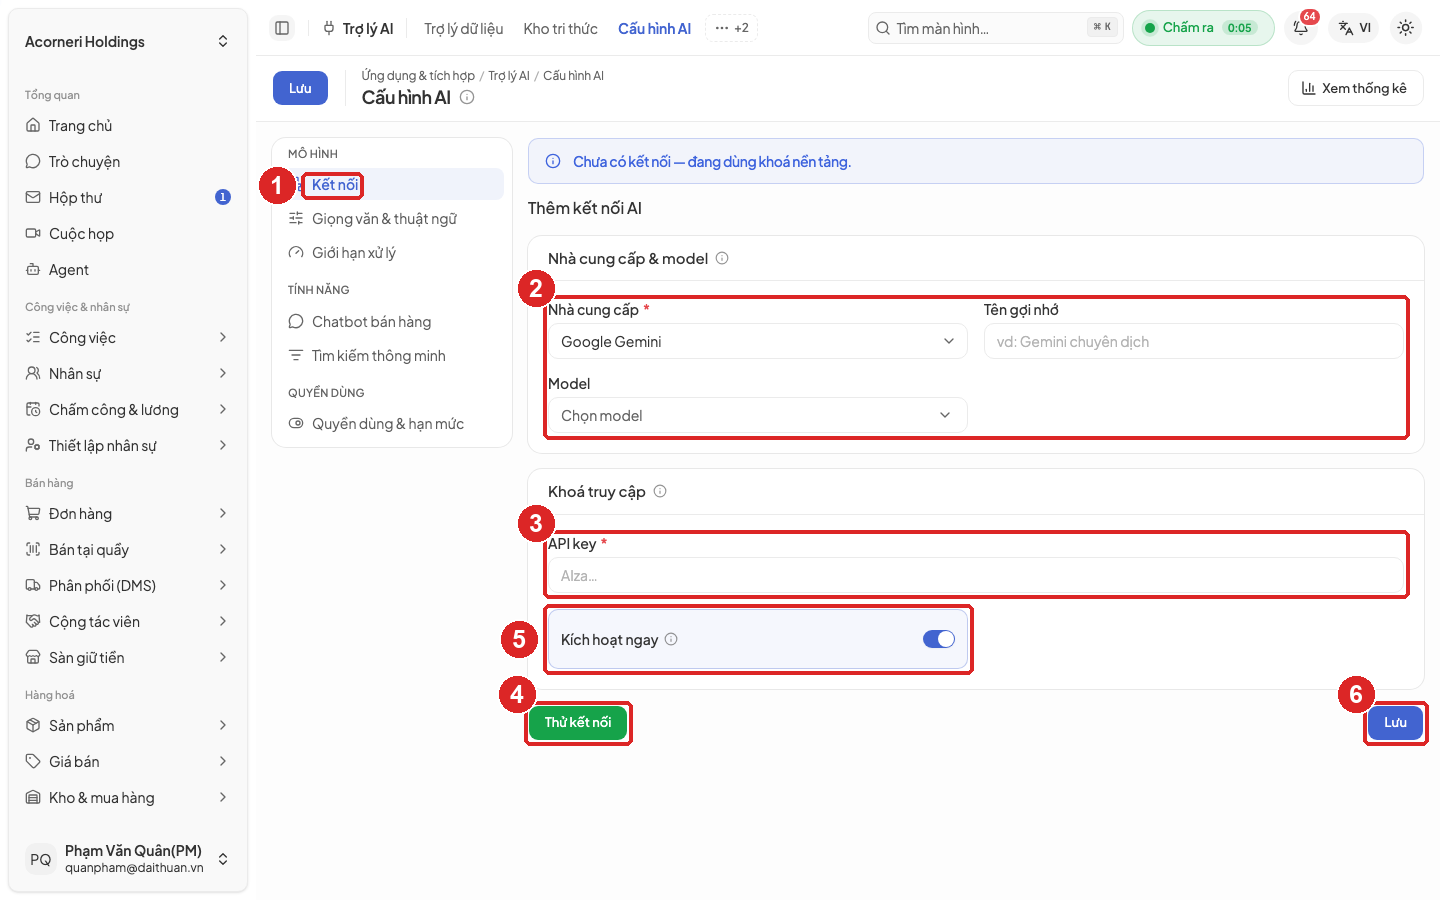Screen dimensions: 1440x900
Task: Click info icon beside Kích hoạt ngay
Action: point(671,639)
